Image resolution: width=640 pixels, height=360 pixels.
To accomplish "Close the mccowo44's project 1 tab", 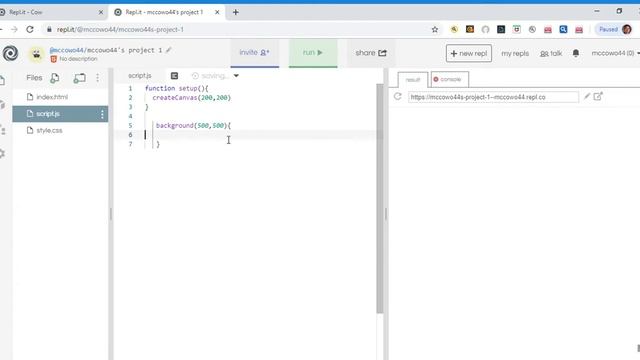I will [x=217, y=12].
